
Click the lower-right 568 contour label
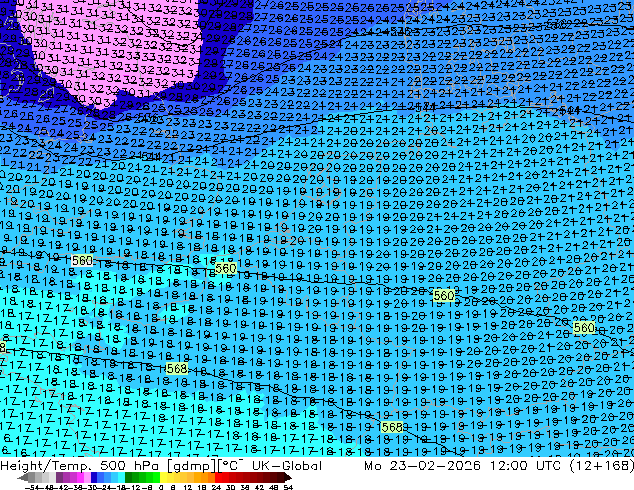392,427
